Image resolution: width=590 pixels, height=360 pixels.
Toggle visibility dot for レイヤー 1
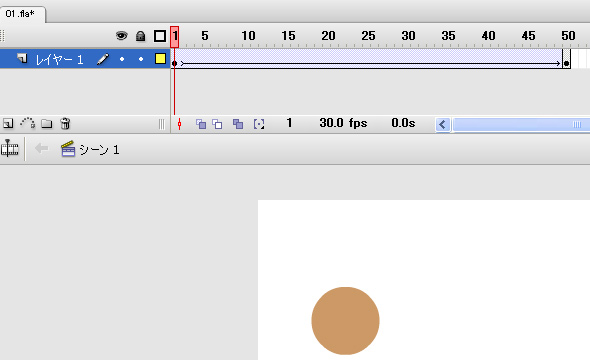tap(122, 59)
